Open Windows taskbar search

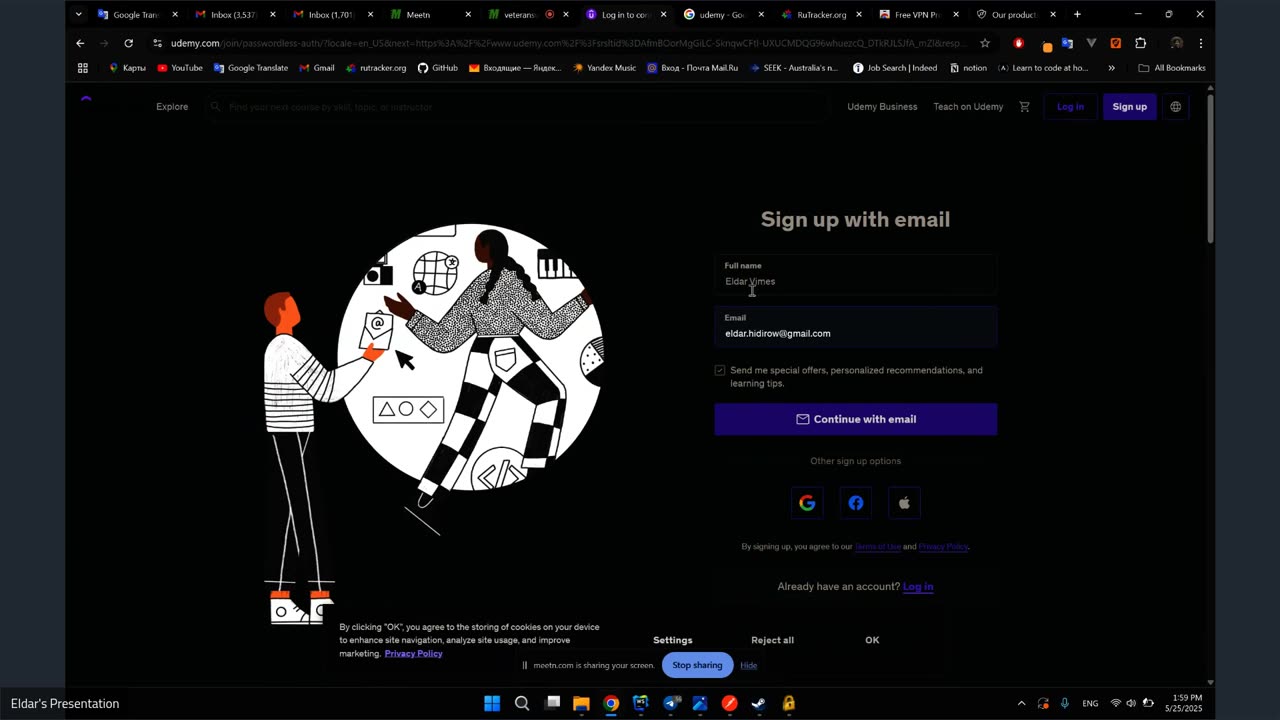522,703
